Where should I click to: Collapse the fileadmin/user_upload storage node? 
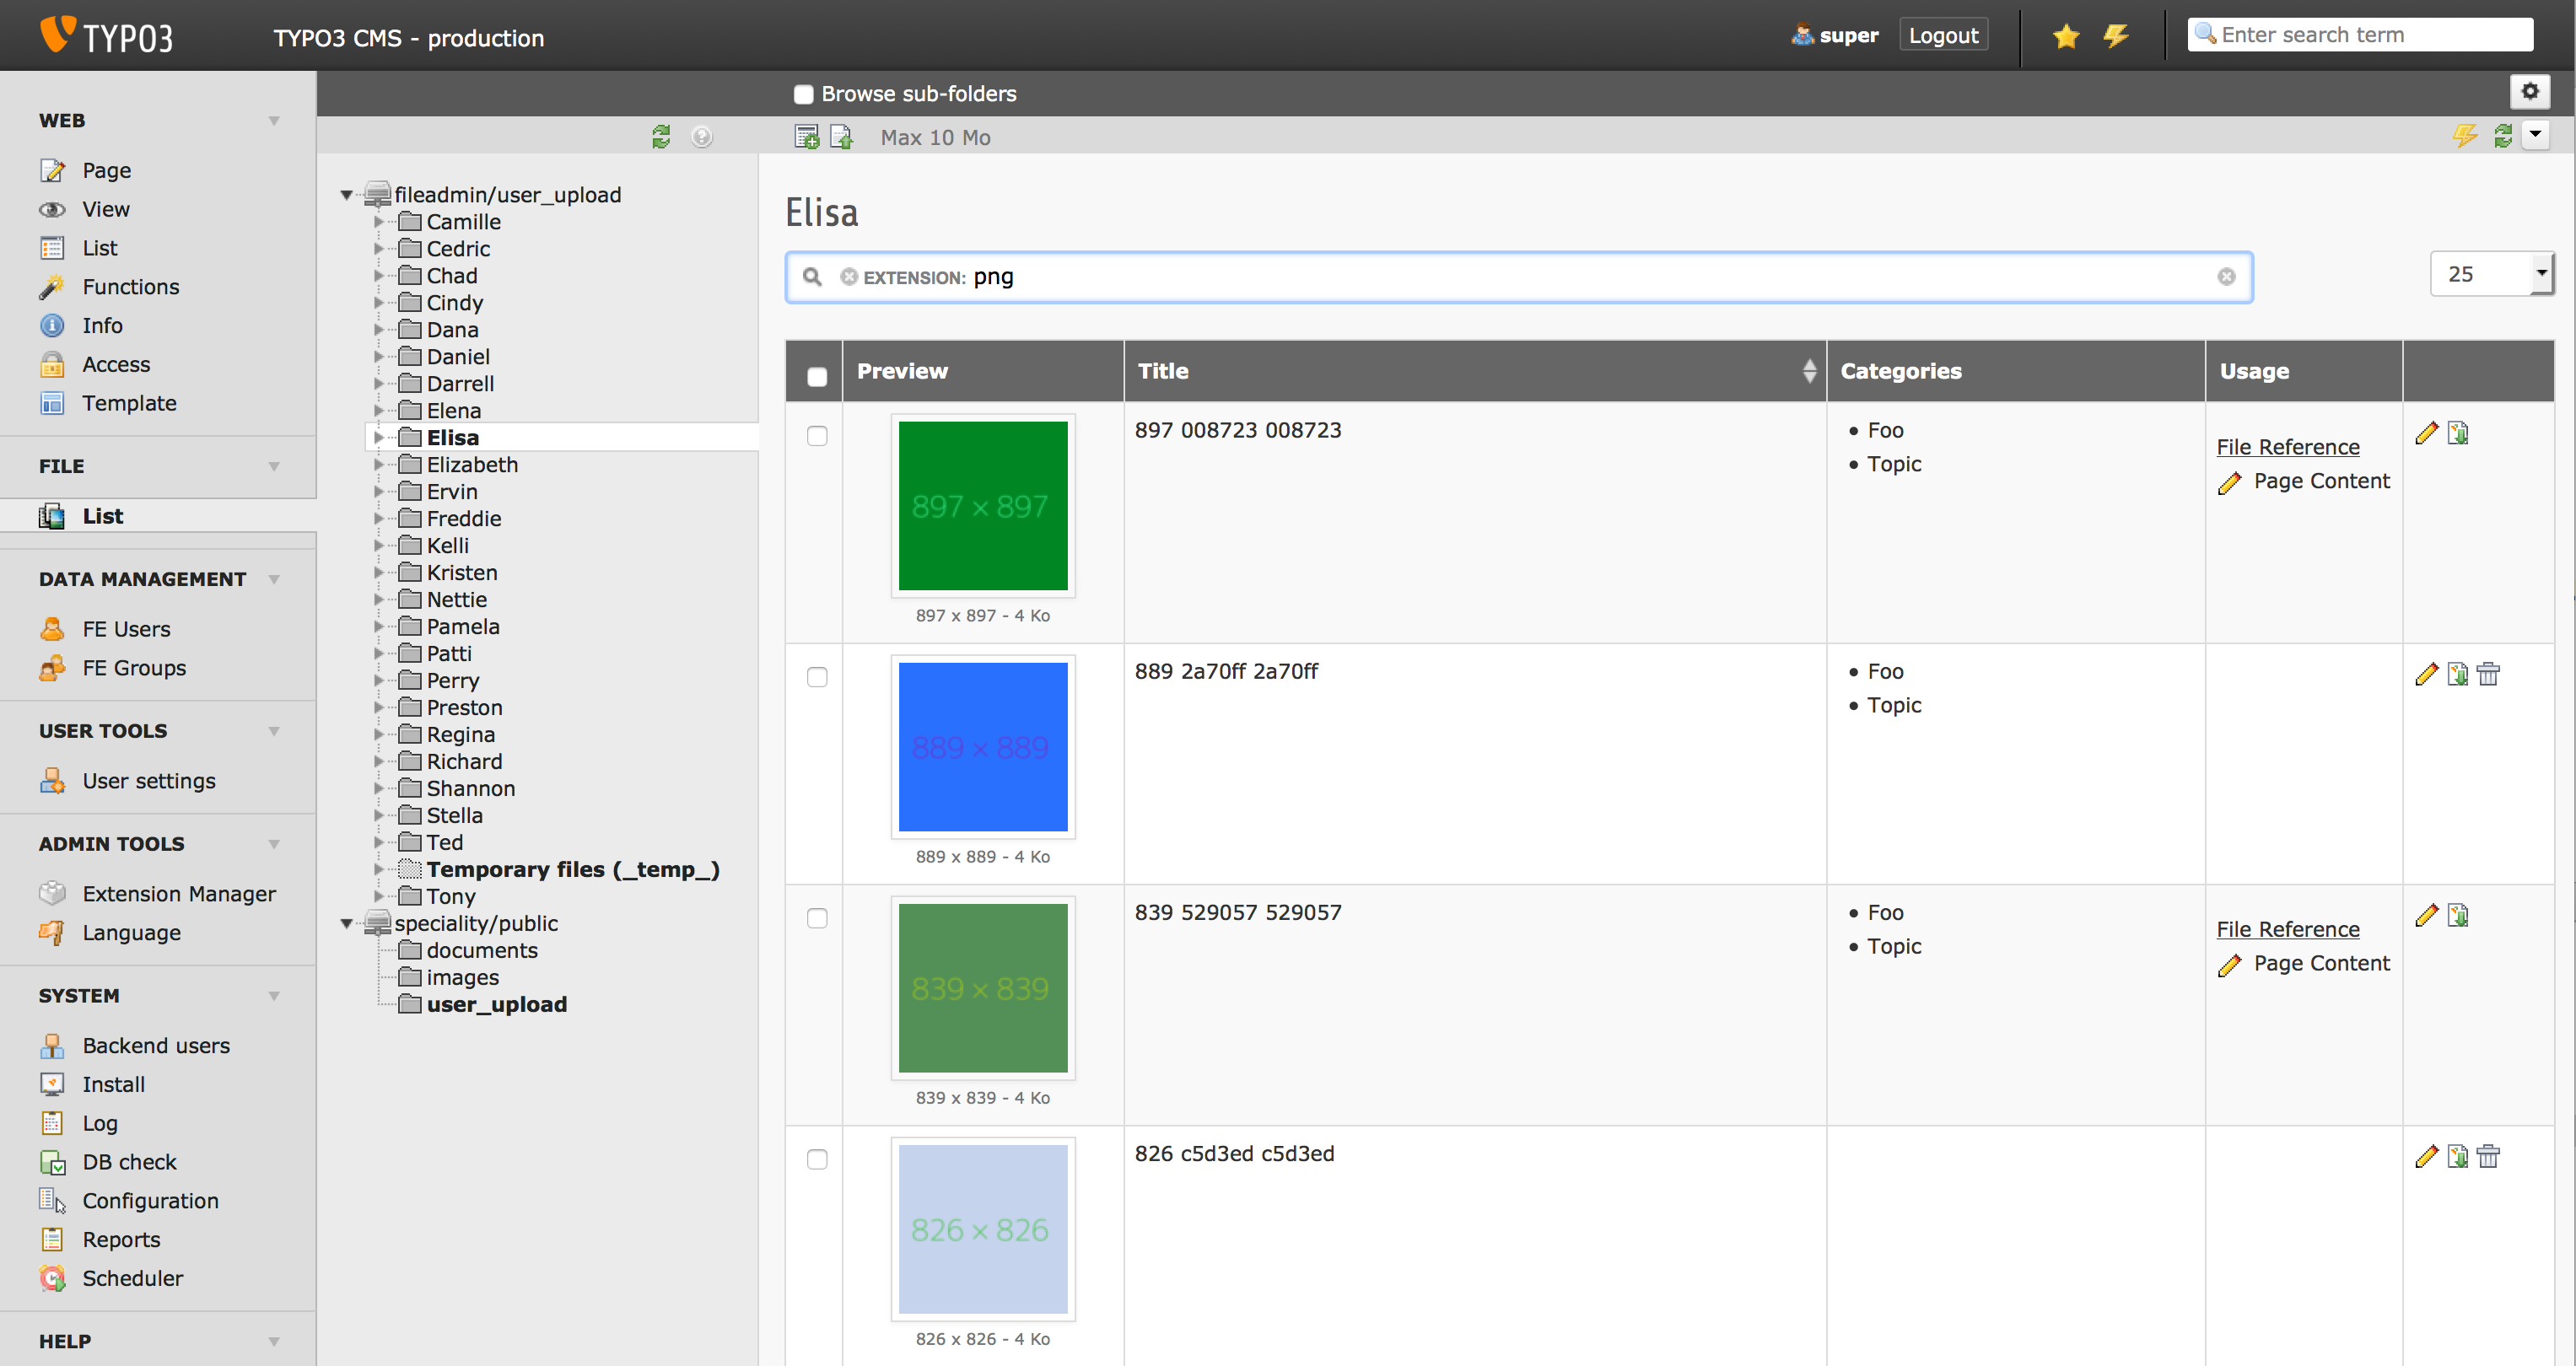tap(347, 195)
